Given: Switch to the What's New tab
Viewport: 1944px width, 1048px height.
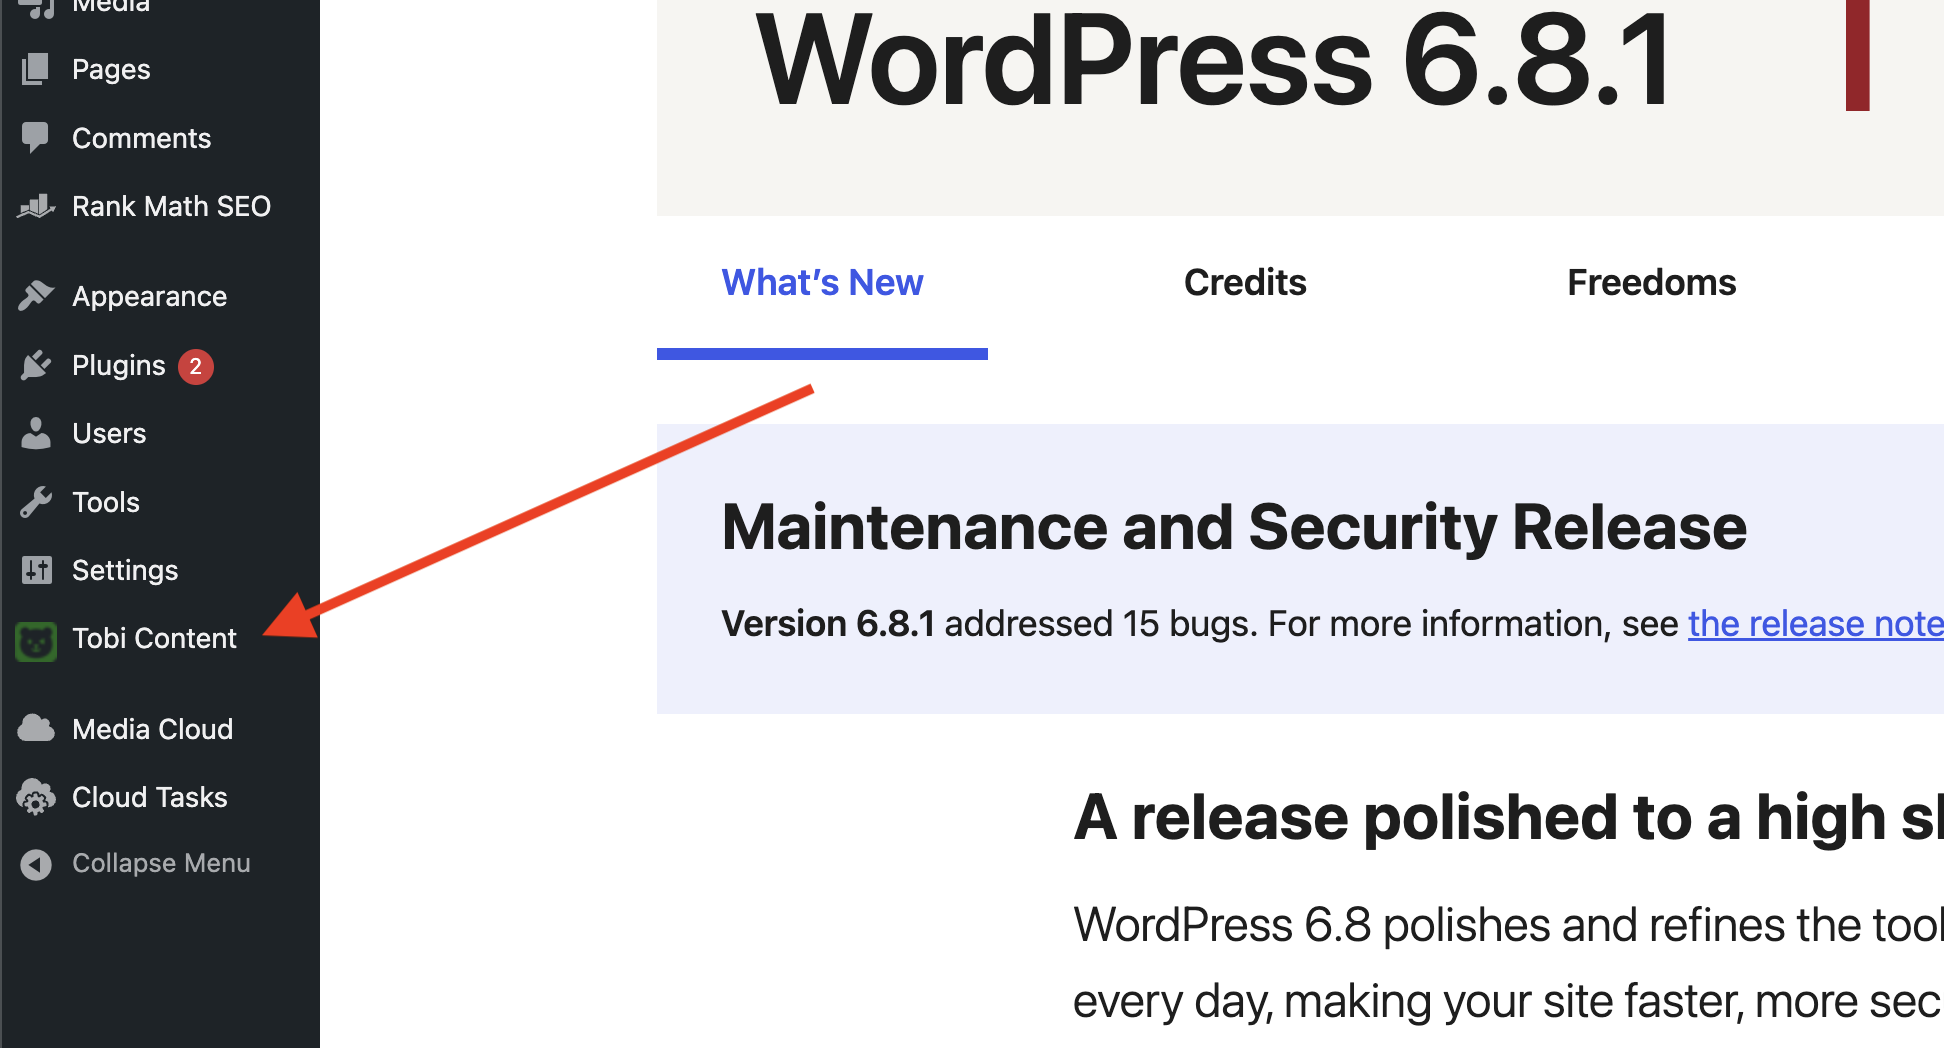Looking at the screenshot, I should [x=822, y=283].
